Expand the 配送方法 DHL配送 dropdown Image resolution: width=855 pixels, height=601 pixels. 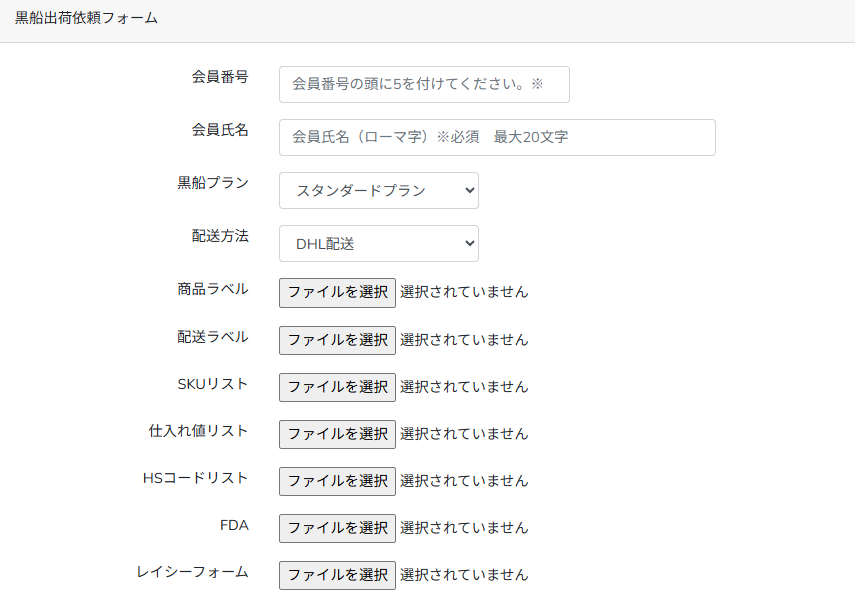[378, 244]
